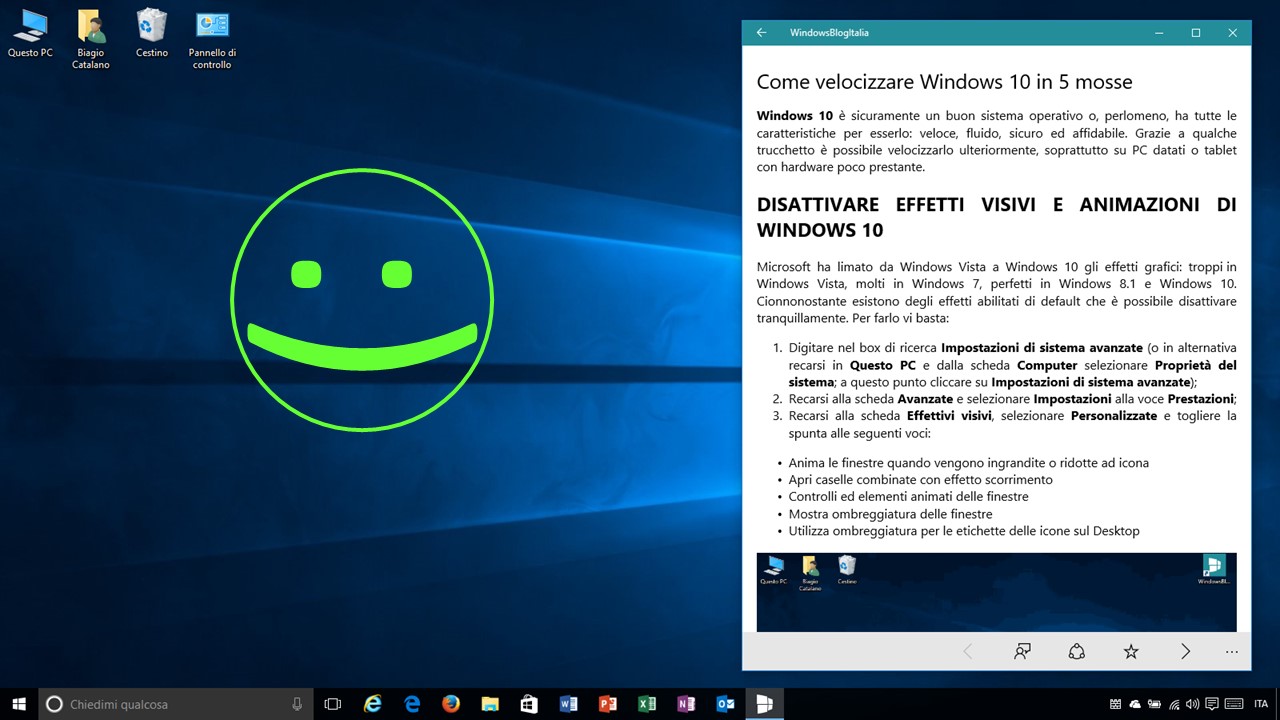1280x720 pixels.
Task: Launch PowerPoint from the taskbar
Action: [607, 704]
